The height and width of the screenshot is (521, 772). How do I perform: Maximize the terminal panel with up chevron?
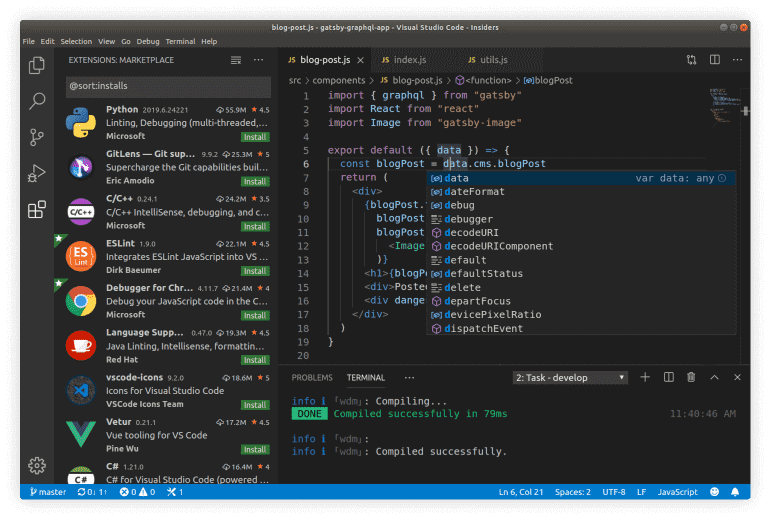(716, 377)
